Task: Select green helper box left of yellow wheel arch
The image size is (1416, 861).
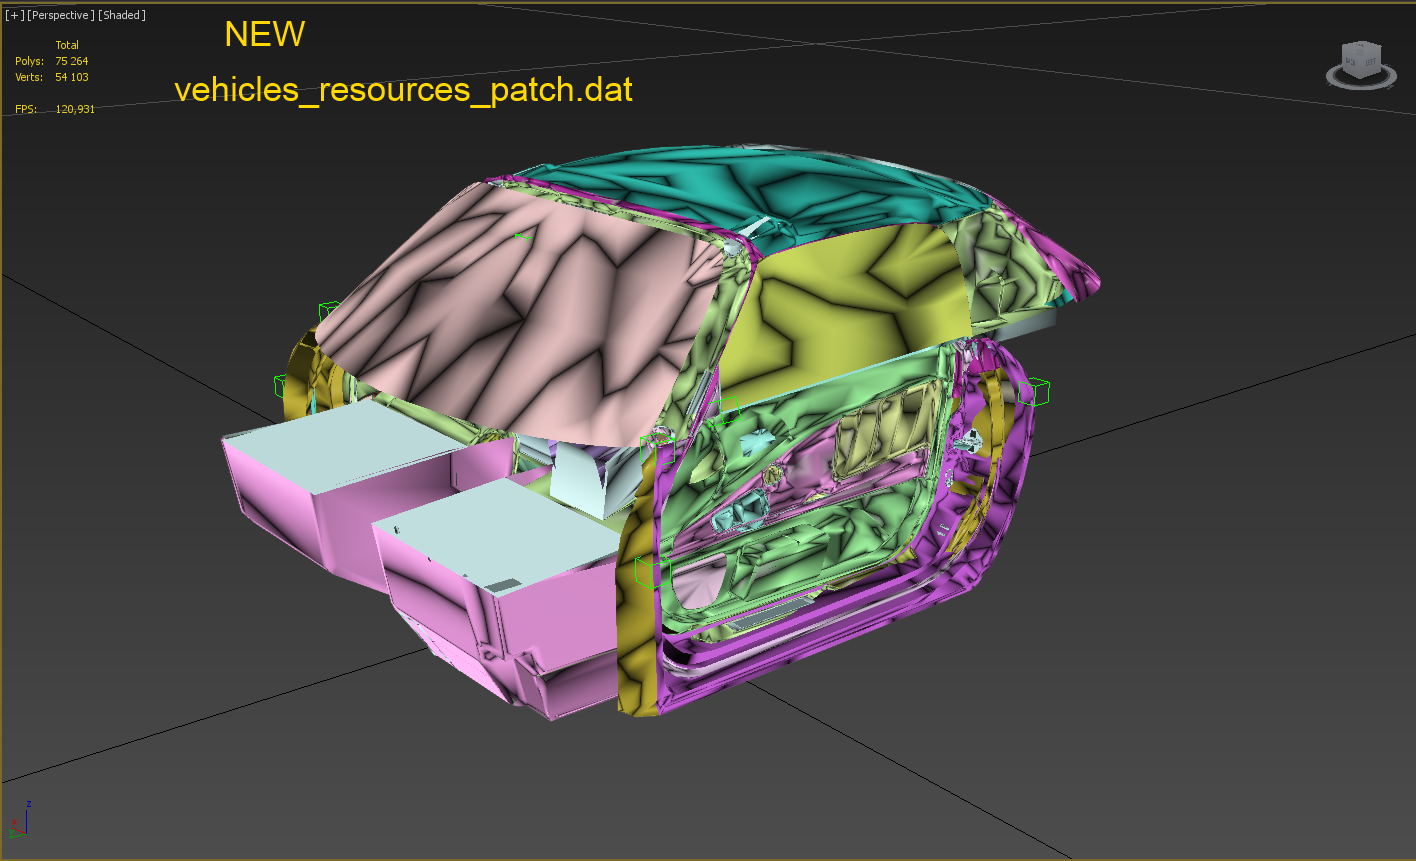Action: [286, 385]
